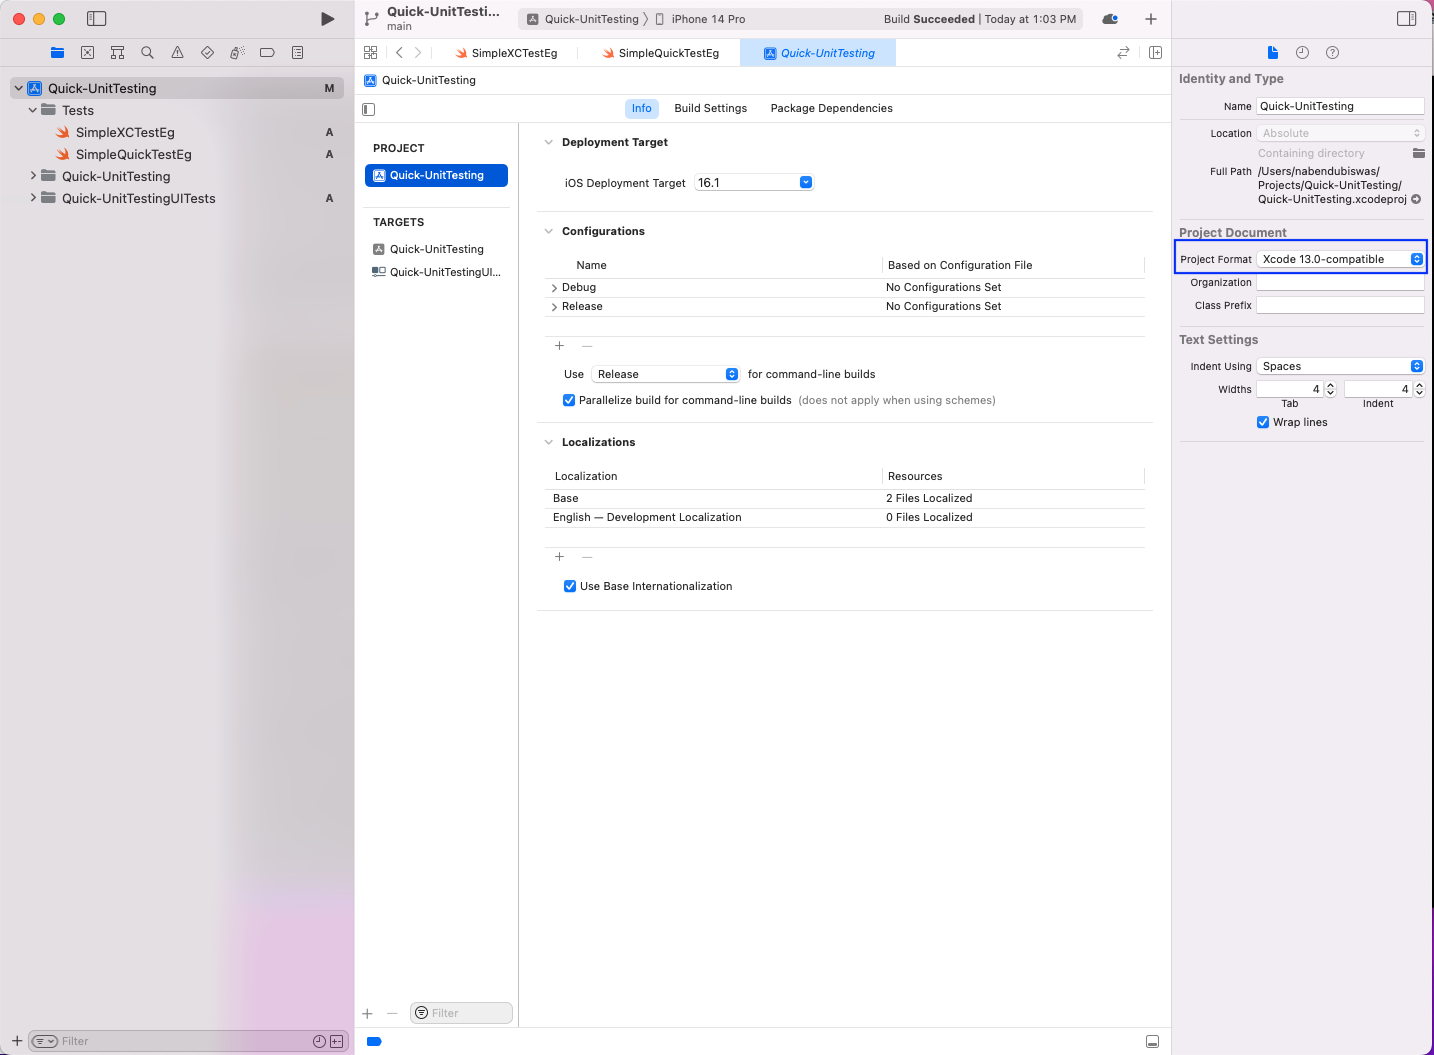The image size is (1434, 1055).
Task: Open Package Dependencies tab
Action: pos(832,108)
